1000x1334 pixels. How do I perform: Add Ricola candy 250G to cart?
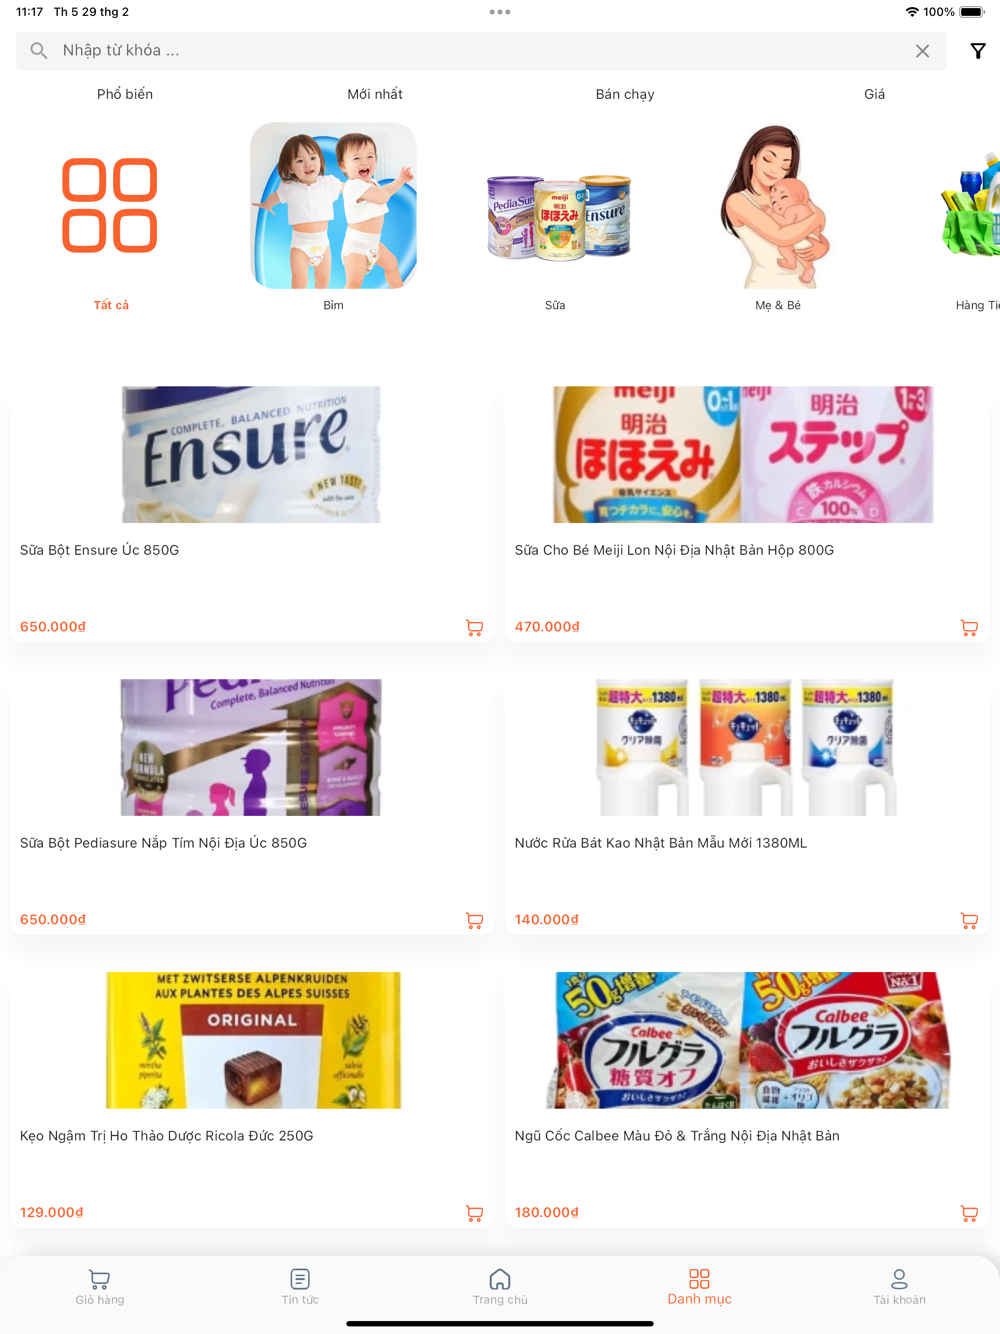click(x=474, y=1214)
